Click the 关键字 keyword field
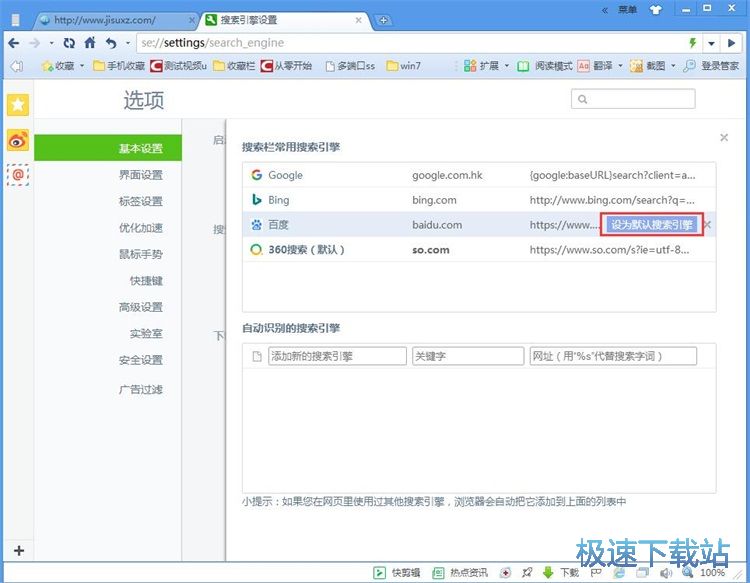 tap(468, 356)
